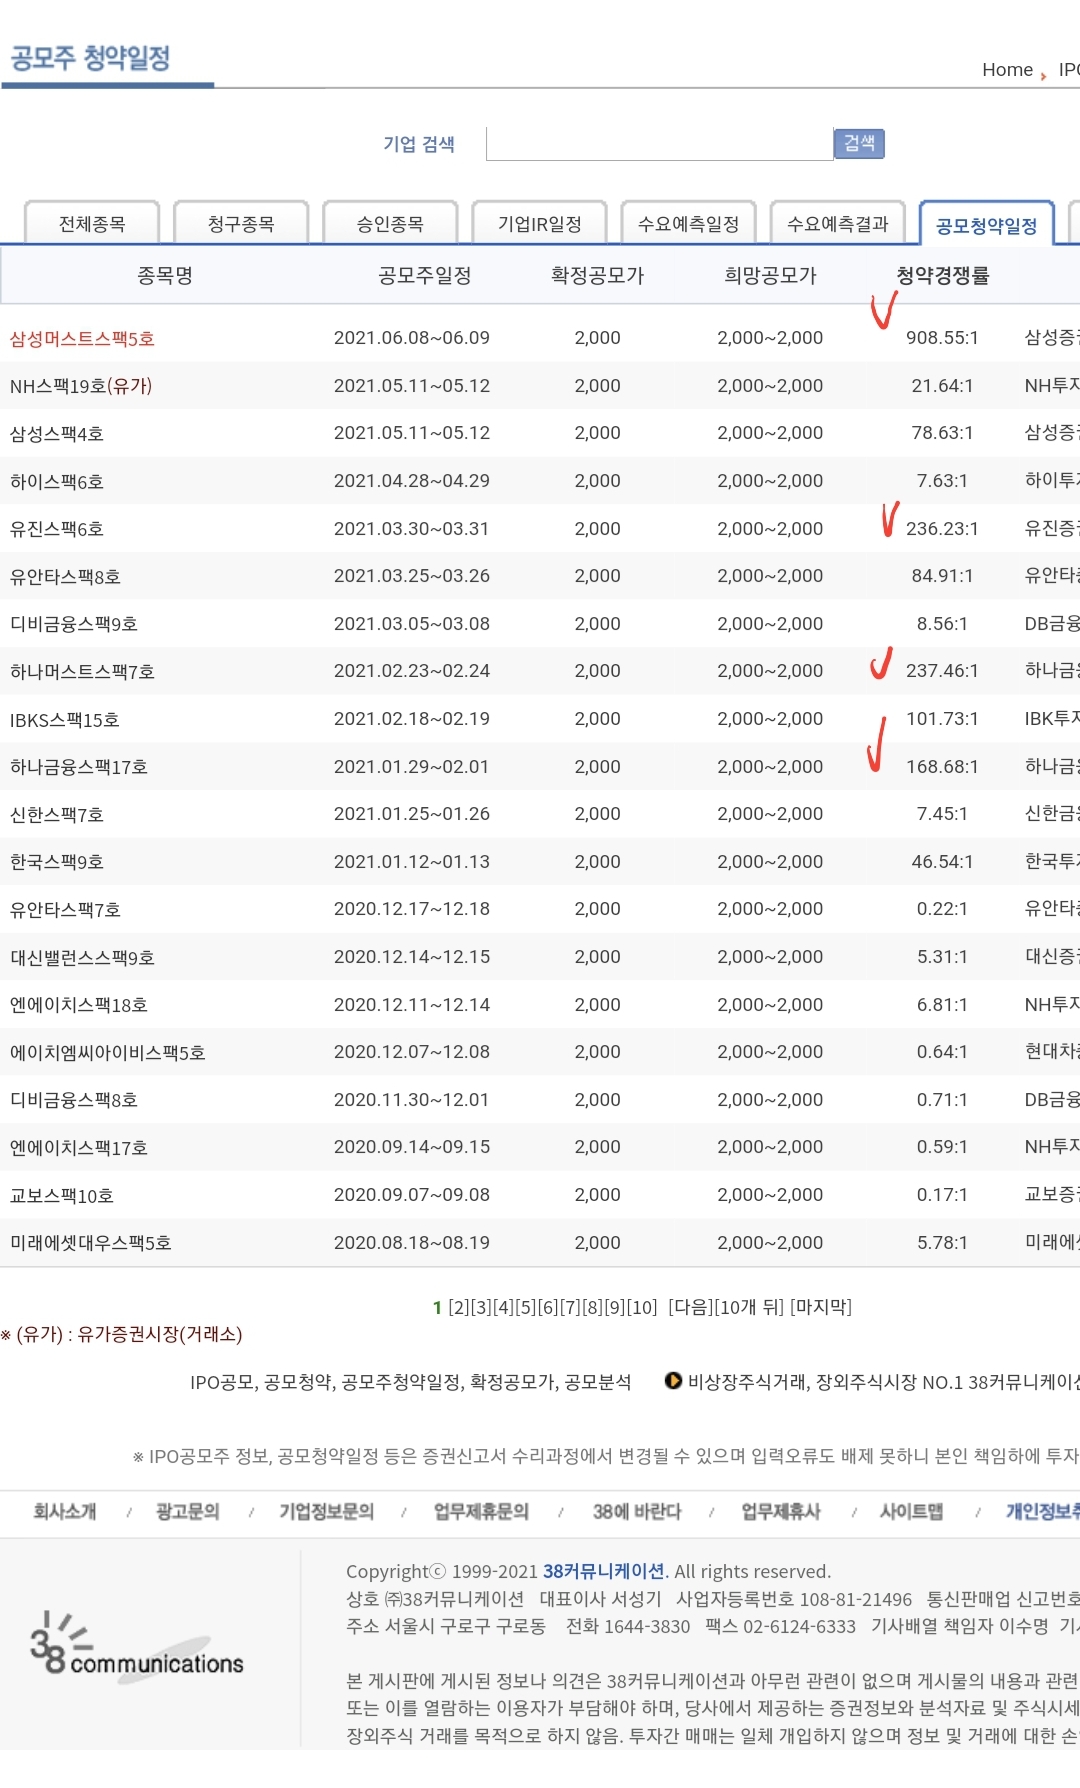Open 에이치엠씨아이비스팩5호 stock link
1080x1788 pixels.
coord(108,1052)
